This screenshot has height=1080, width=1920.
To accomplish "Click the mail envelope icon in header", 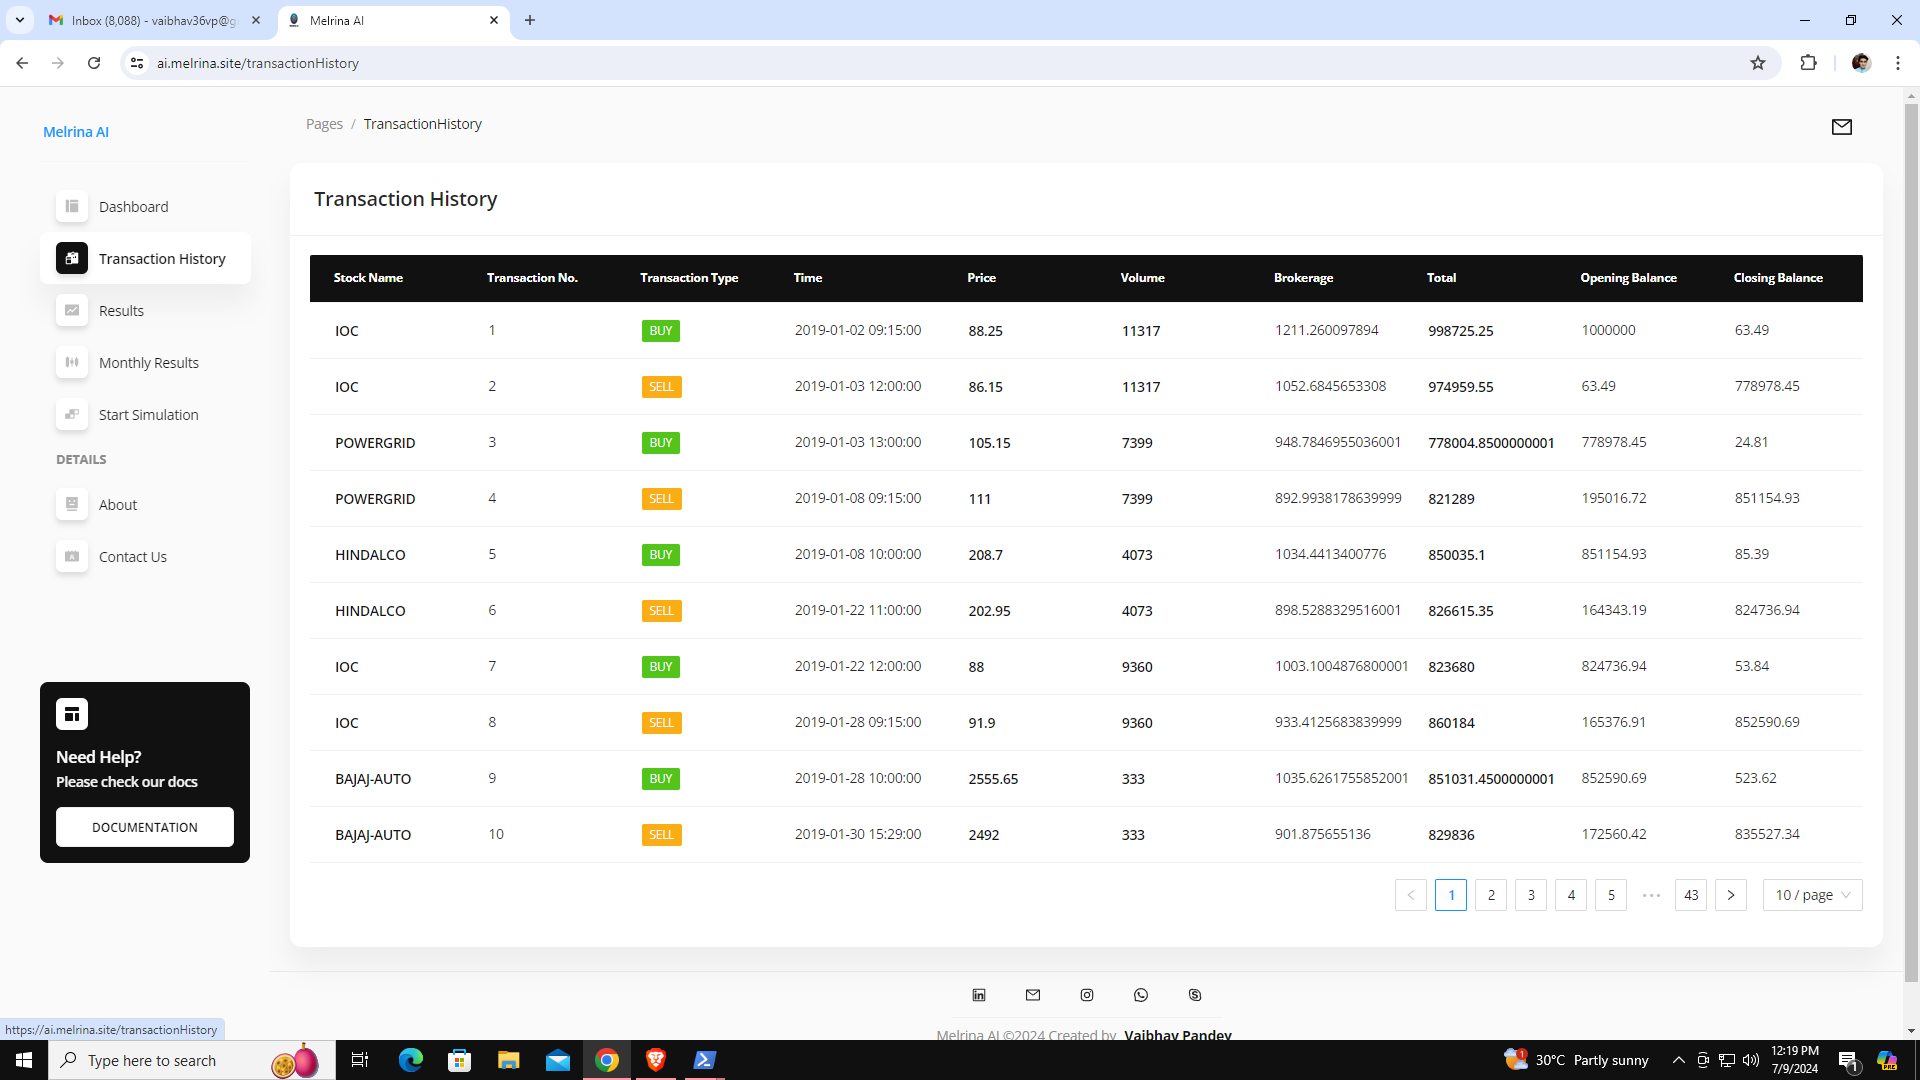I will point(1841,127).
